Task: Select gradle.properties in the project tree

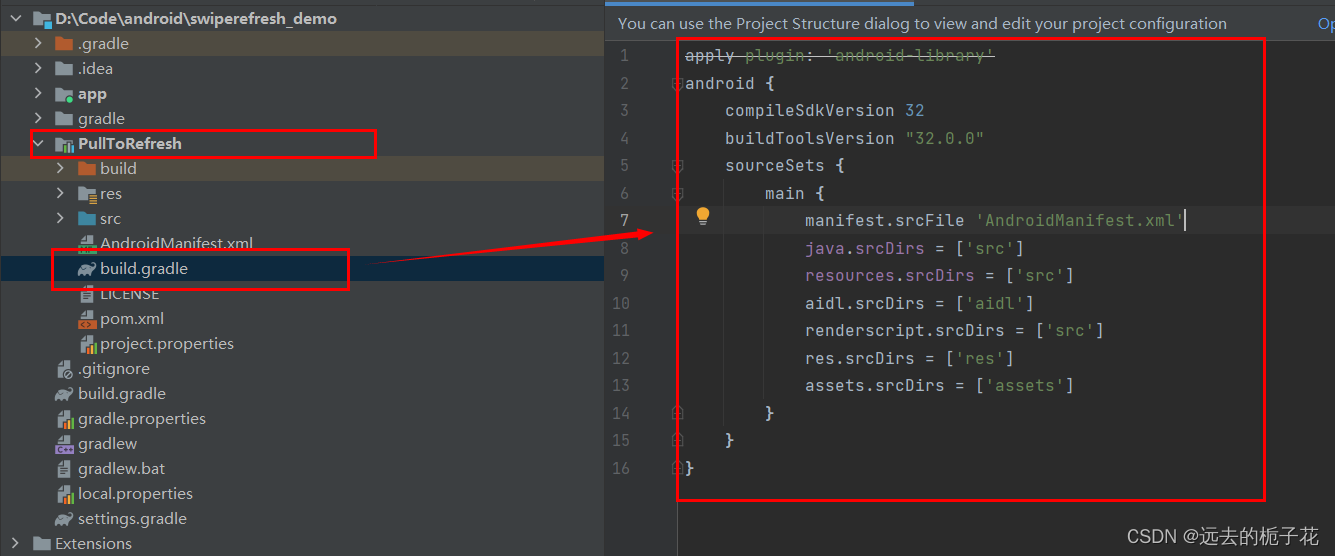Action: coord(142,419)
